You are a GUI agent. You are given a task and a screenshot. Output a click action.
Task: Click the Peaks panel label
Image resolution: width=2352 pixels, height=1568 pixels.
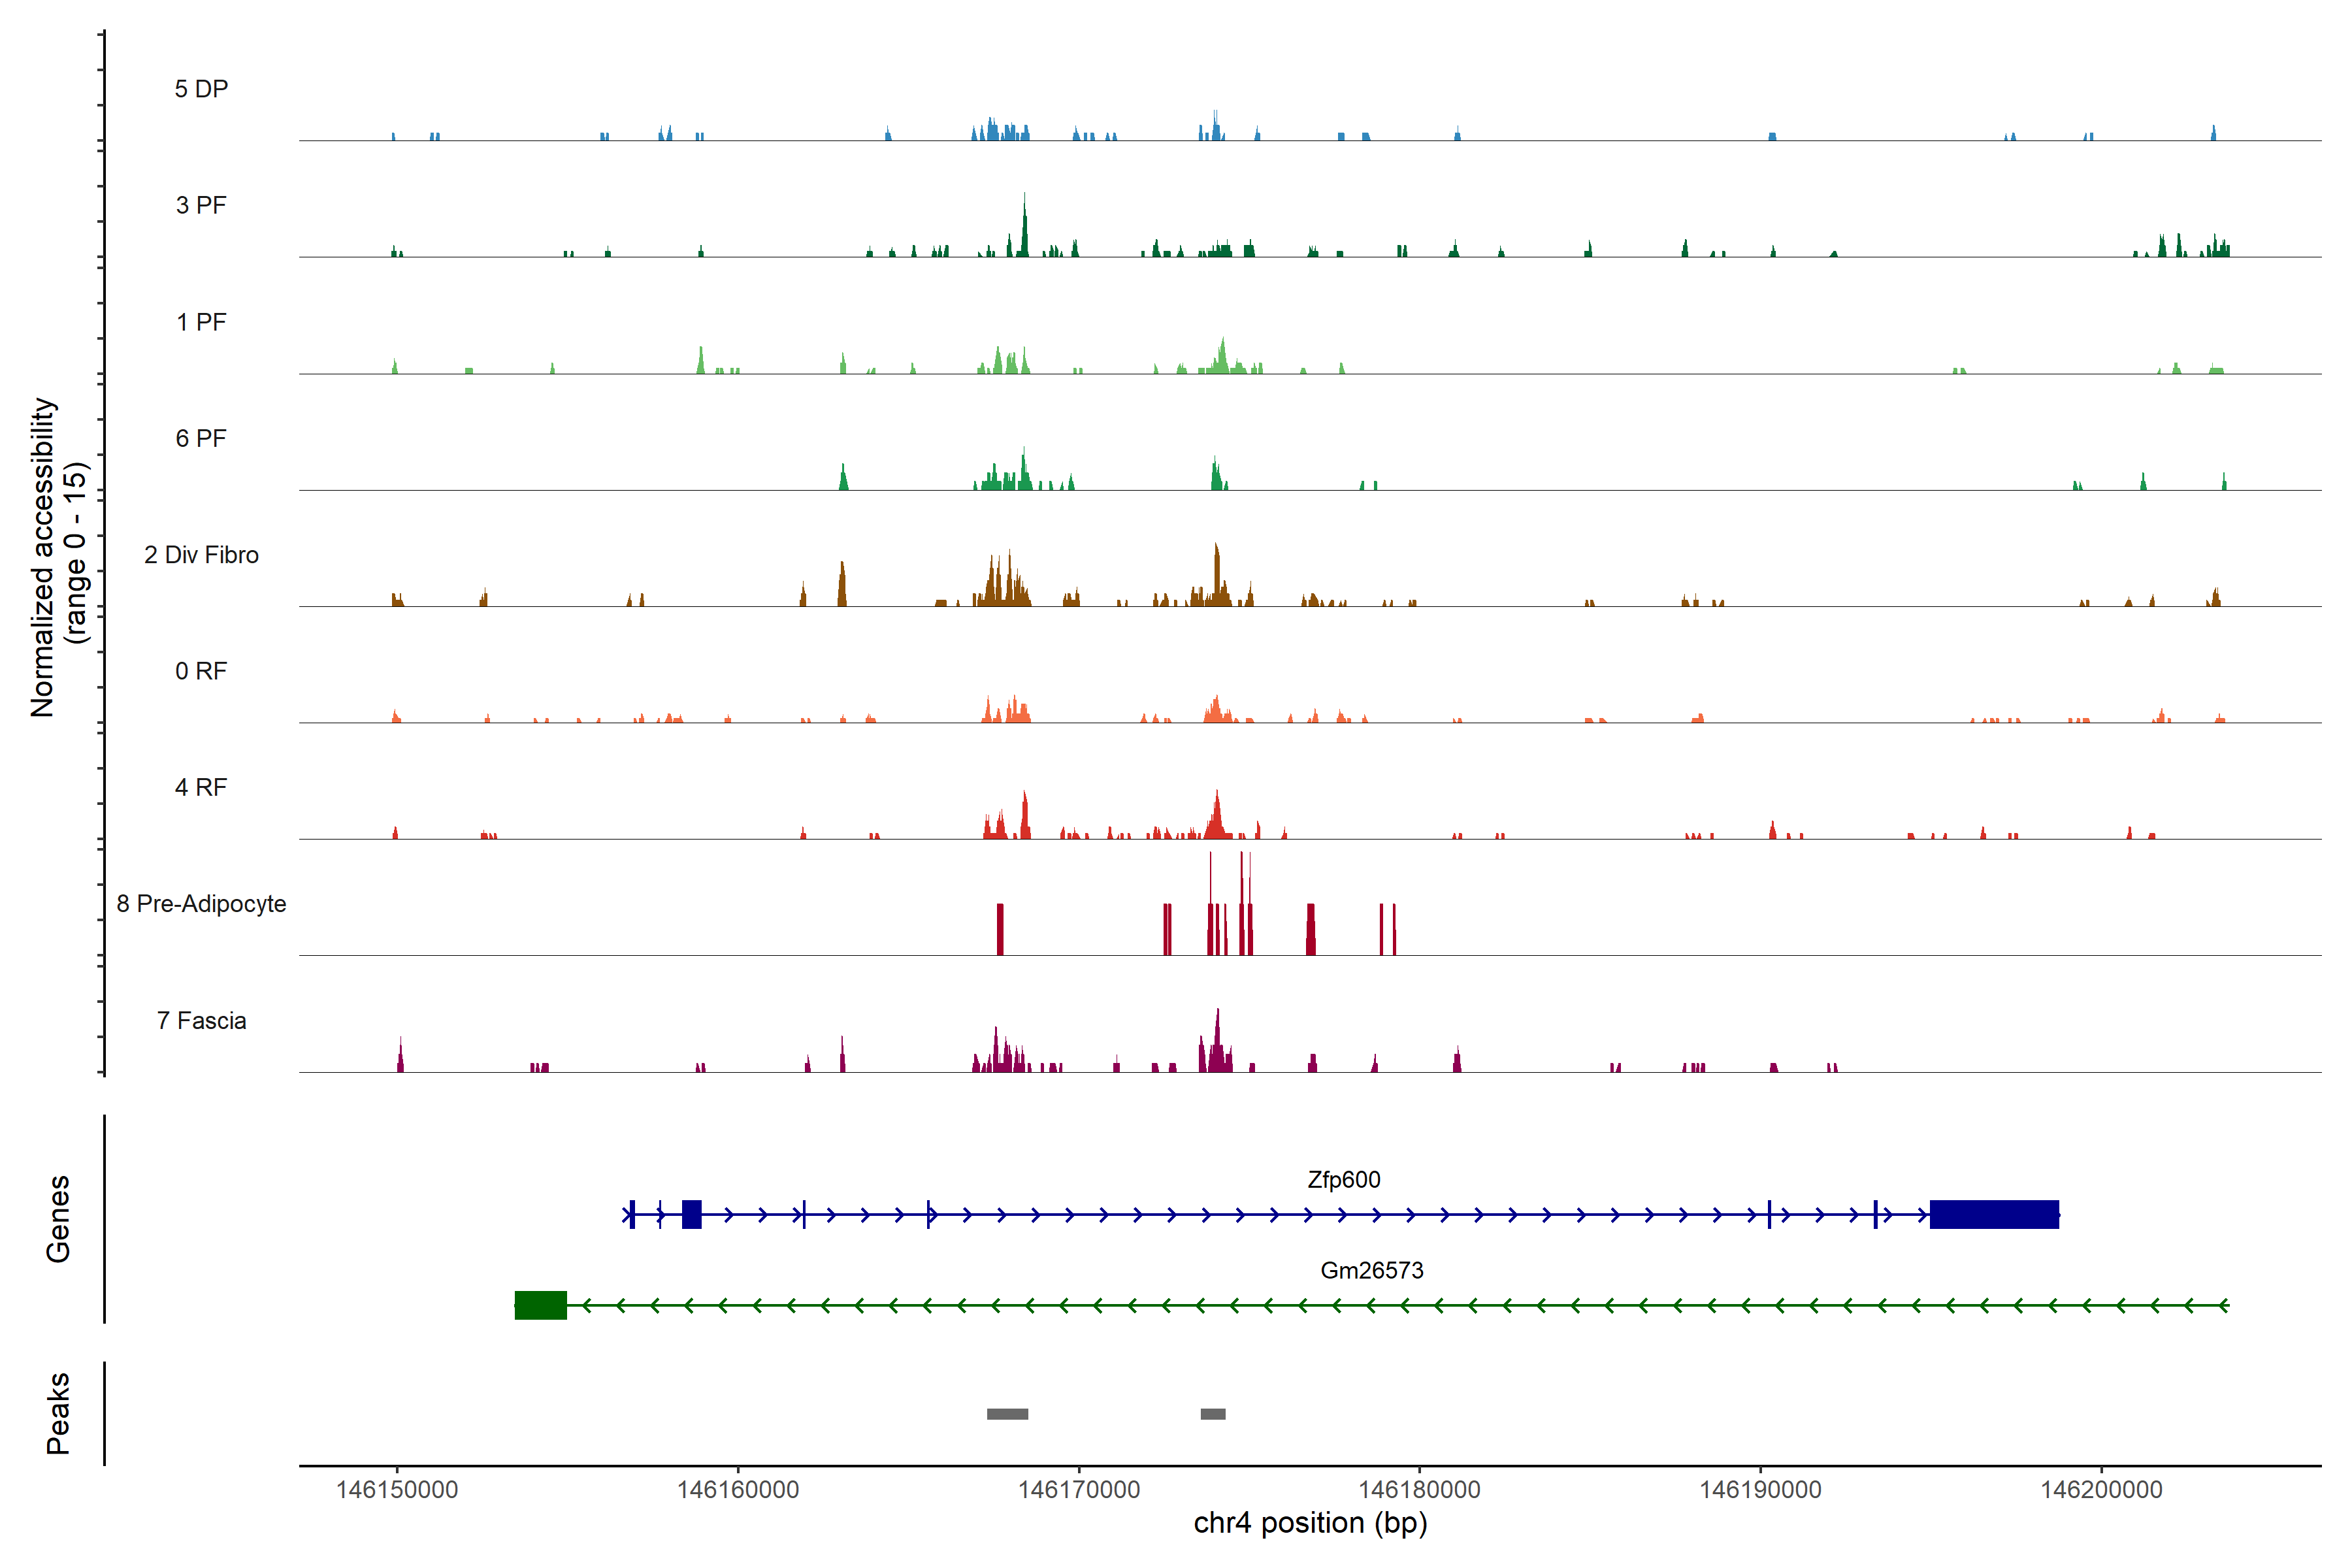tap(58, 1413)
